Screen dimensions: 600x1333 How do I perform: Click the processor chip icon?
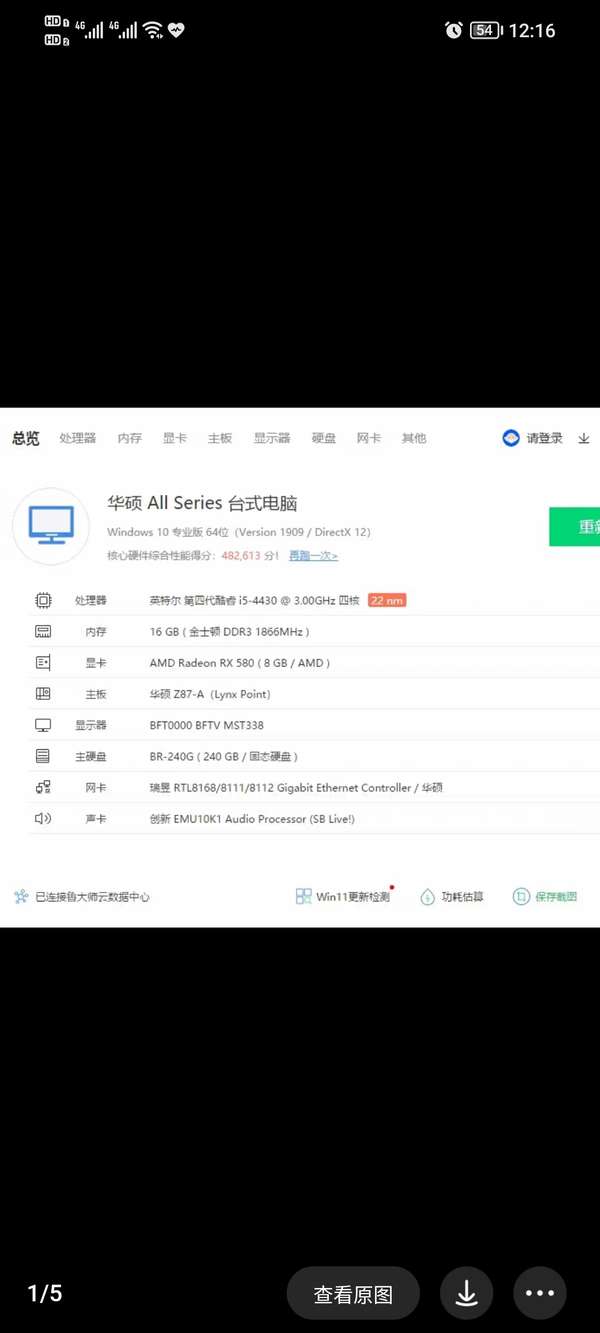pyautogui.click(x=43, y=600)
